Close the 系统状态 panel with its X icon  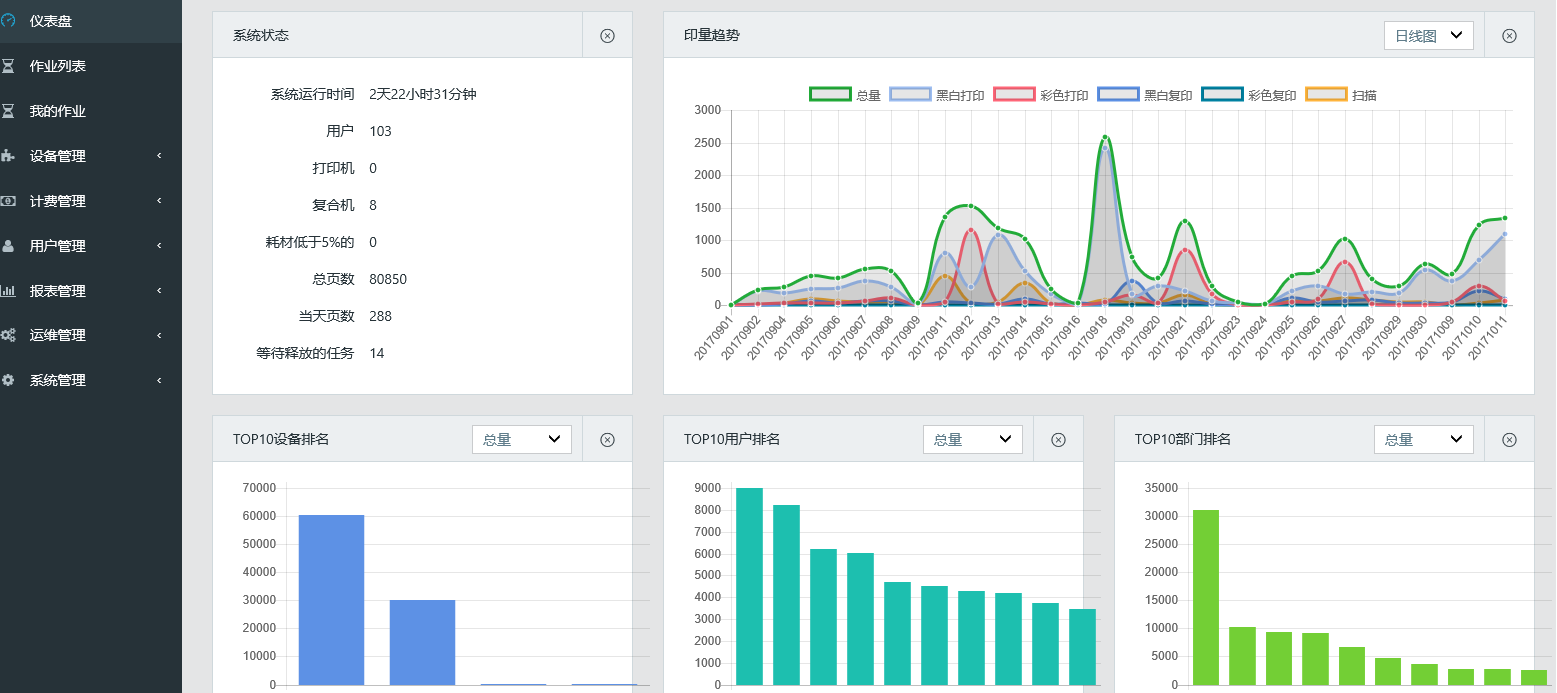tap(607, 36)
